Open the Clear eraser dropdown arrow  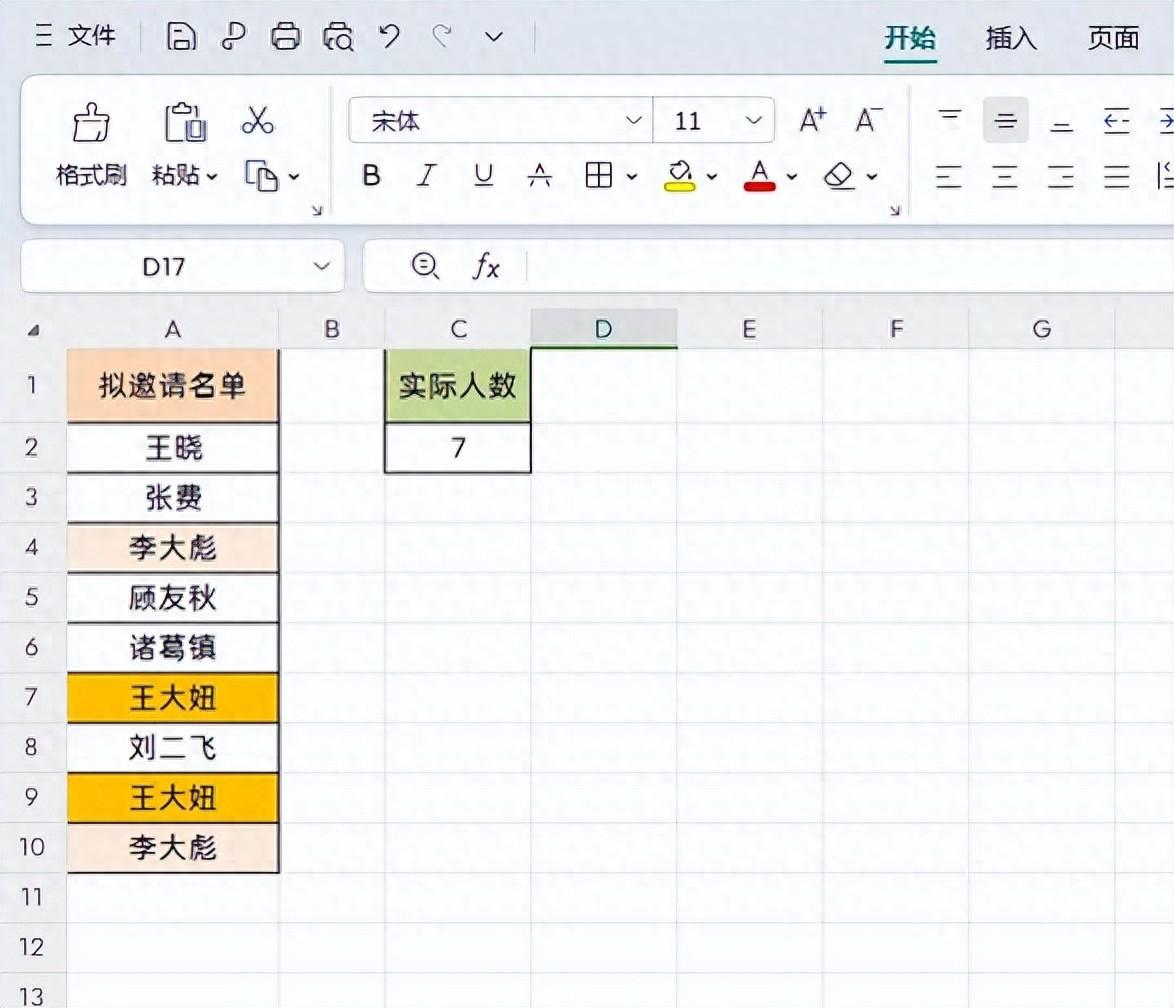pos(872,177)
